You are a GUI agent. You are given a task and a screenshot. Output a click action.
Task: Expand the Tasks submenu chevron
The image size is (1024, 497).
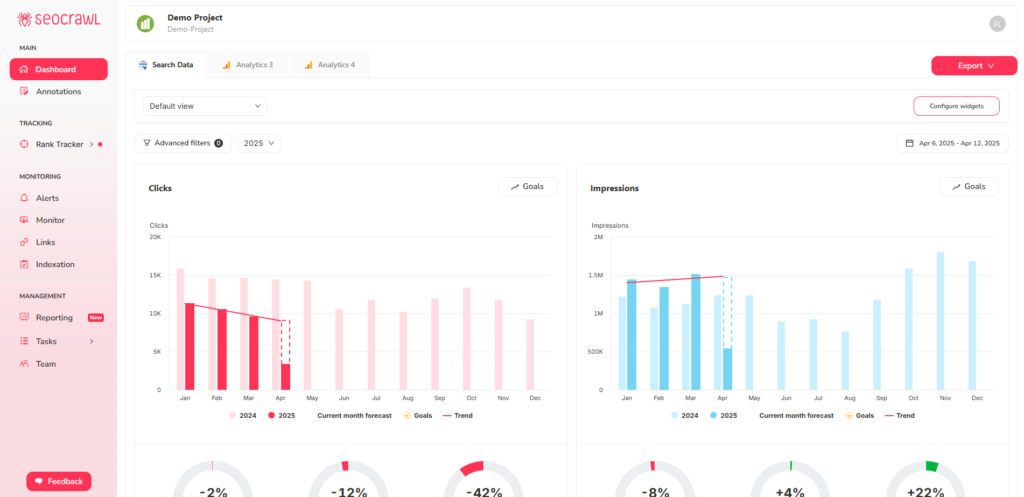coord(91,341)
